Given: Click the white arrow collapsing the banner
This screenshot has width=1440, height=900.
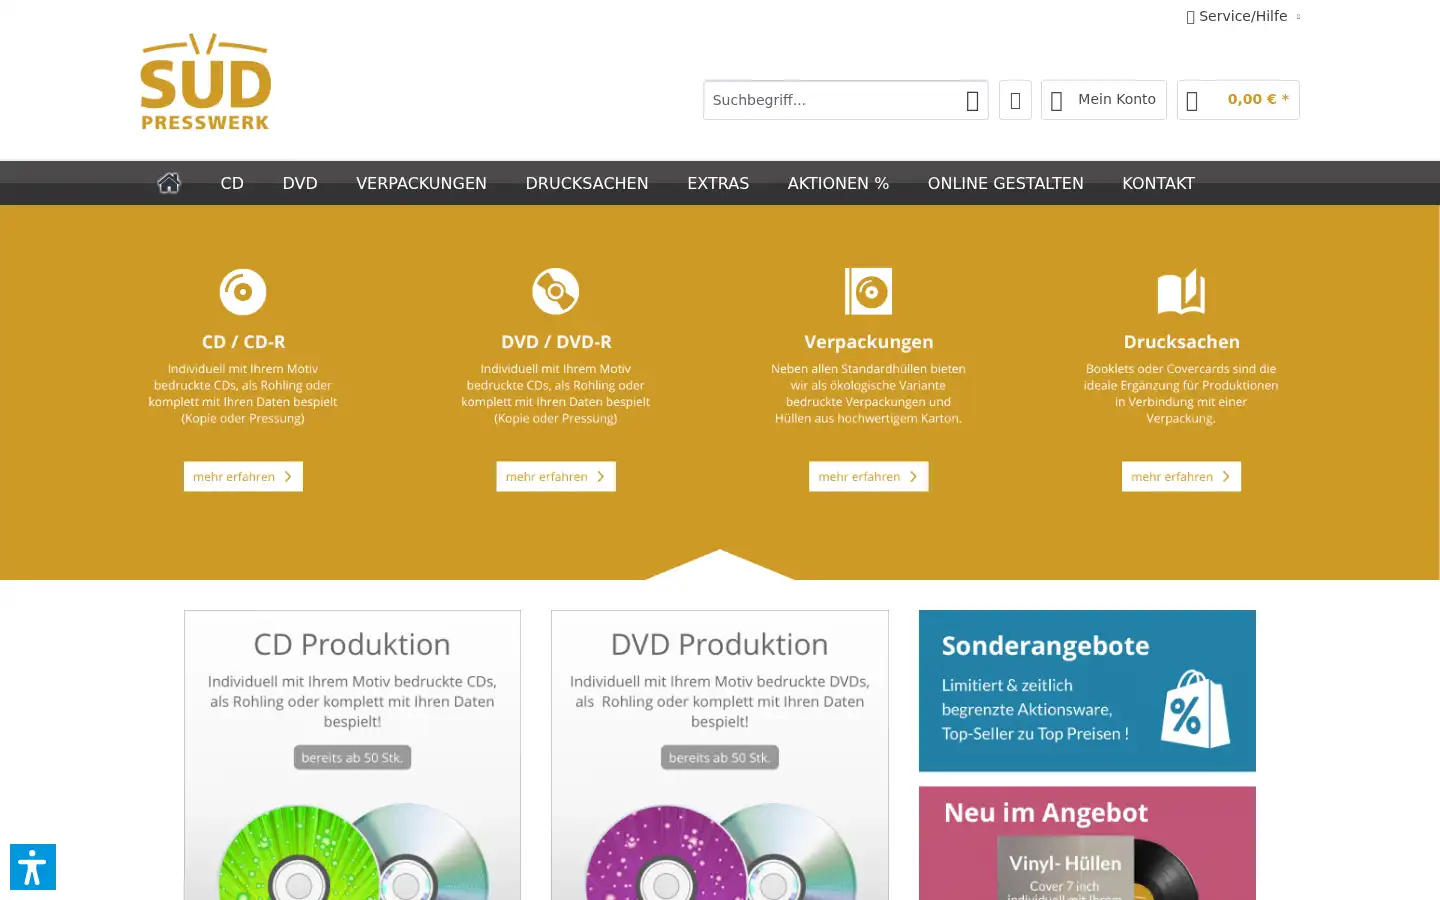Looking at the screenshot, I should [x=719, y=565].
